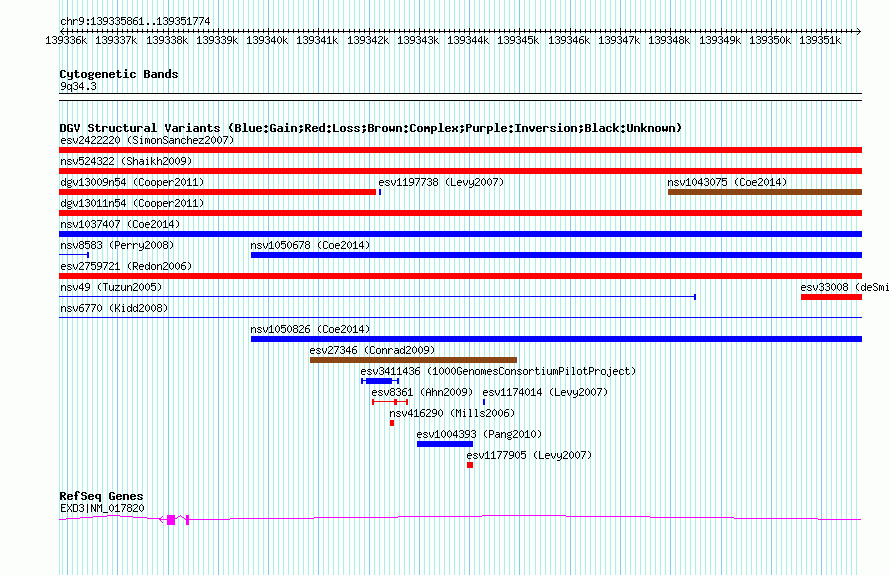The image size is (890, 575).
Task: Select the red esv8361 variant glyph
Action: point(390,402)
